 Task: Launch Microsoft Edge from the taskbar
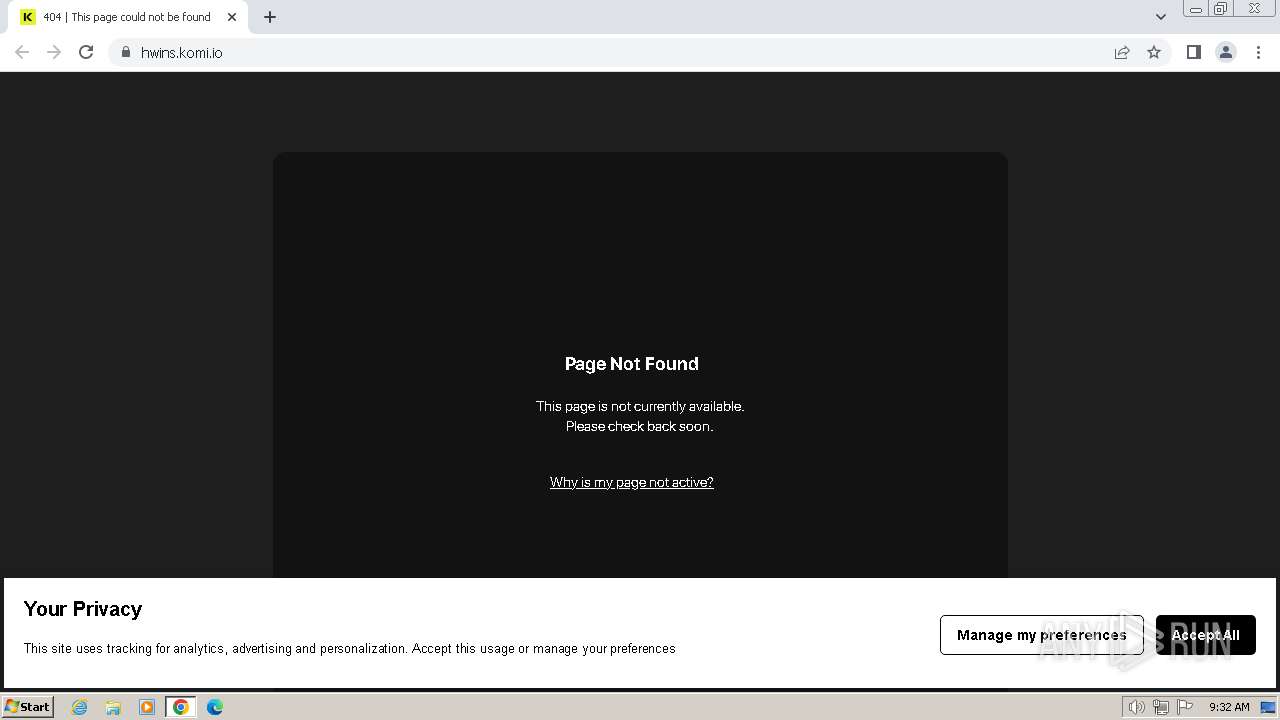215,707
